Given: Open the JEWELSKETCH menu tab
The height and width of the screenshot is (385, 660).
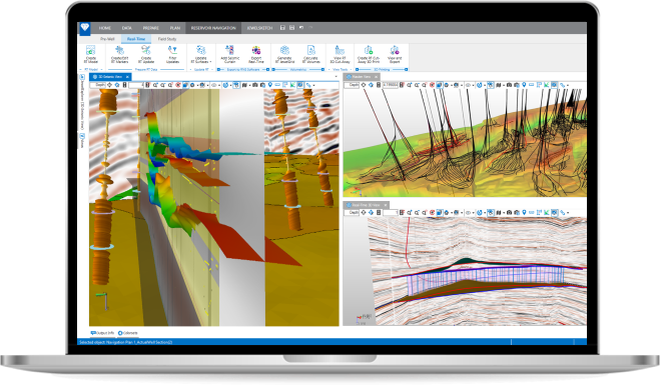Looking at the screenshot, I should pos(260,28).
